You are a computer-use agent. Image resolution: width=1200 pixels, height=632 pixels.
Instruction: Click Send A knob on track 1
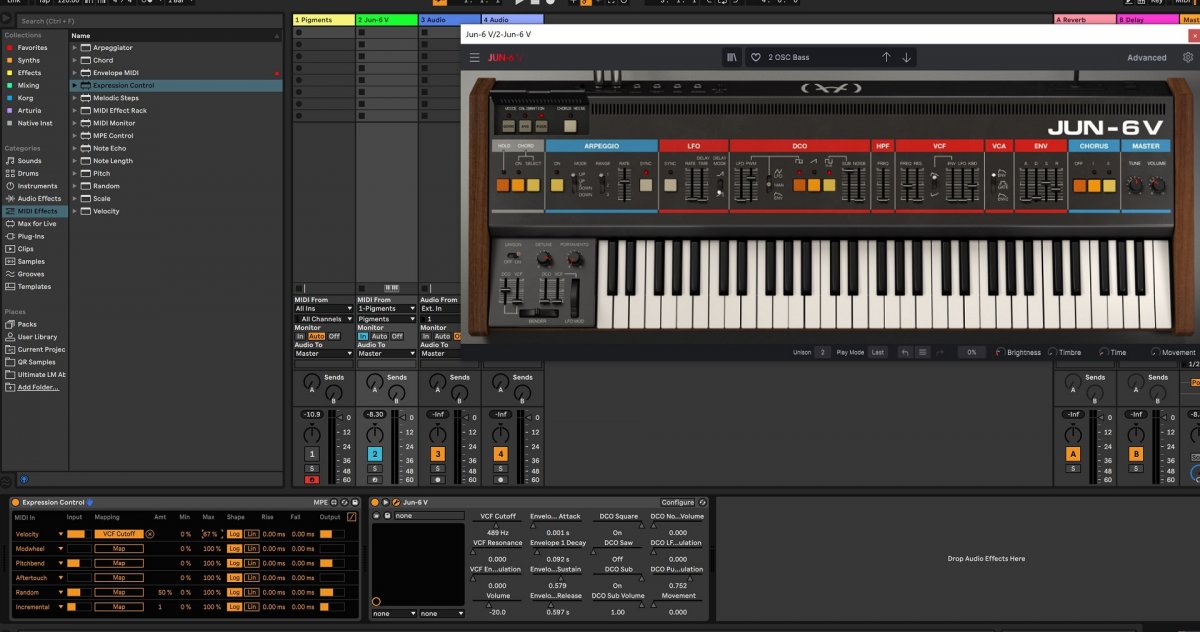pyautogui.click(x=312, y=382)
